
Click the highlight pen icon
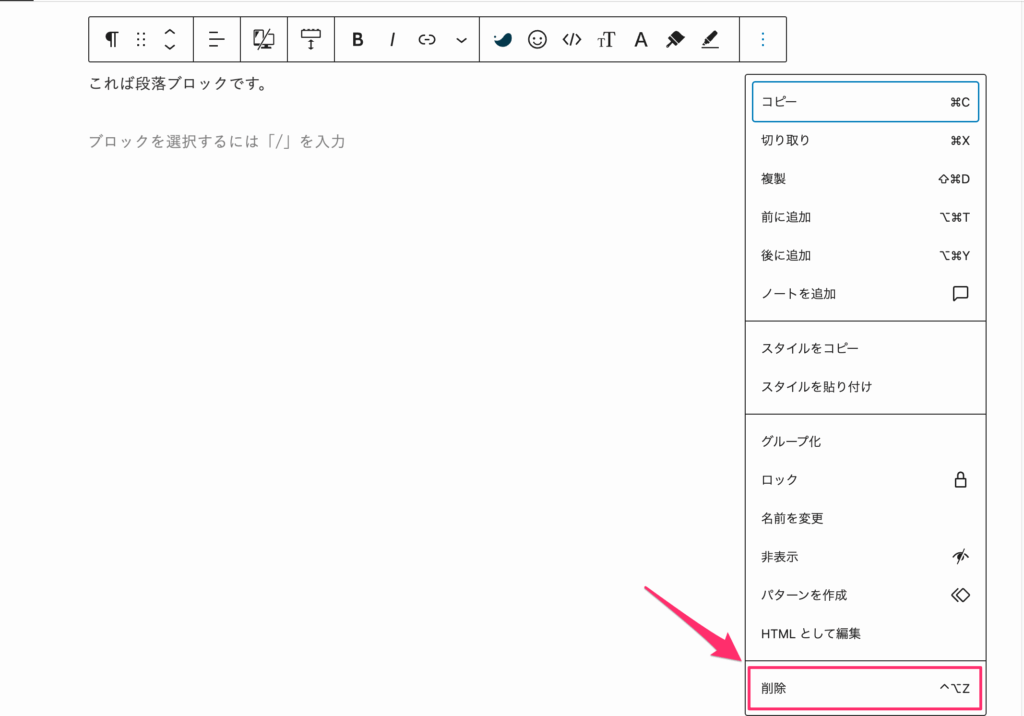(710, 39)
